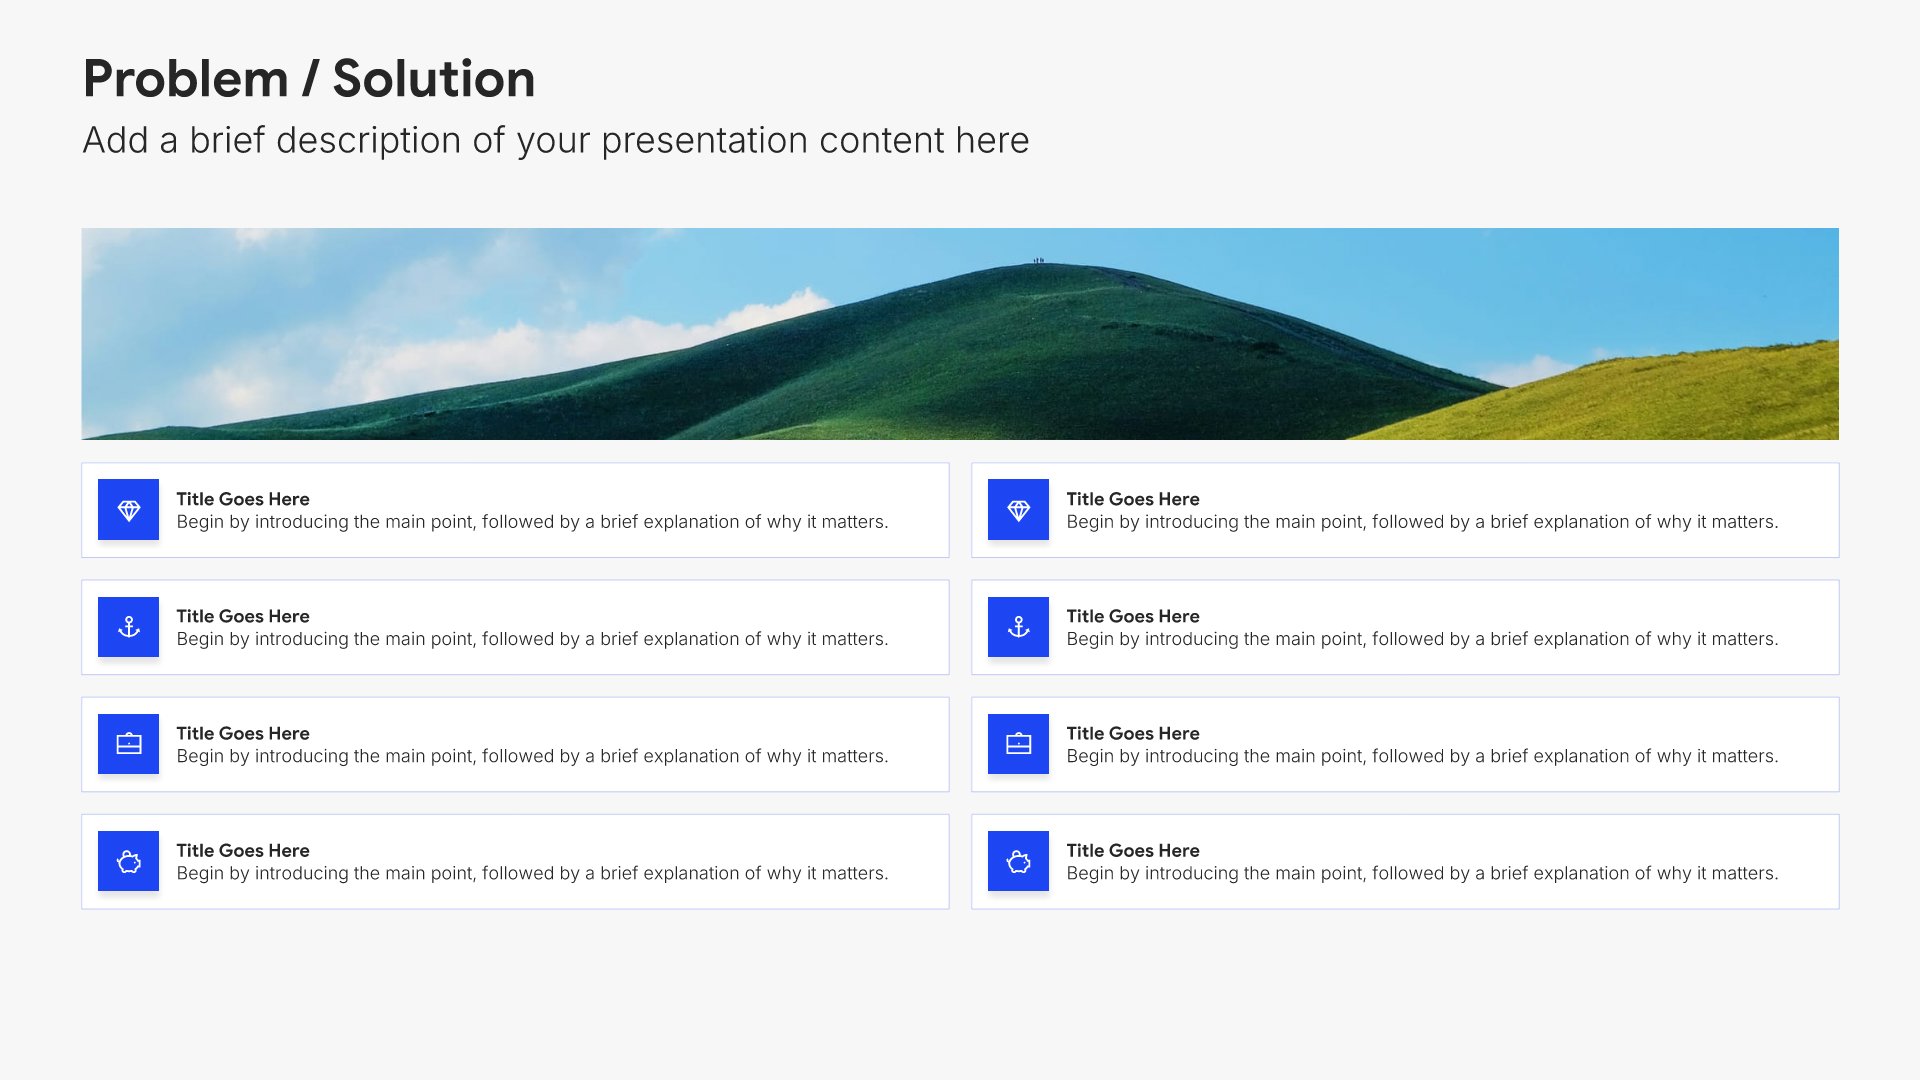Select the anchor icon in the right column
This screenshot has height=1080, width=1920.
pos(1018,627)
